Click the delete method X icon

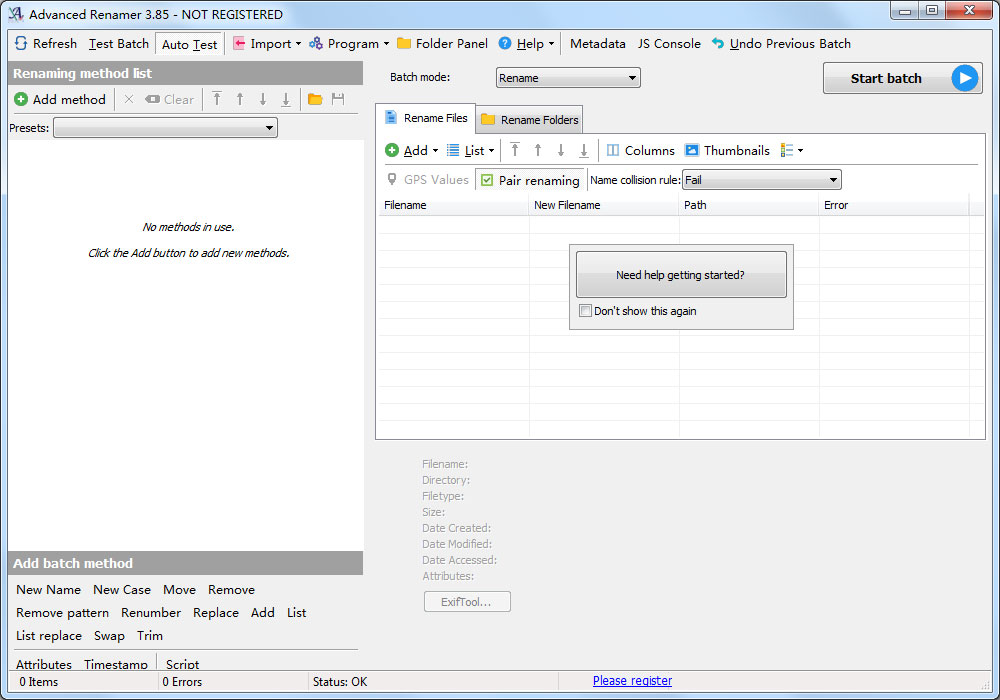(129, 99)
